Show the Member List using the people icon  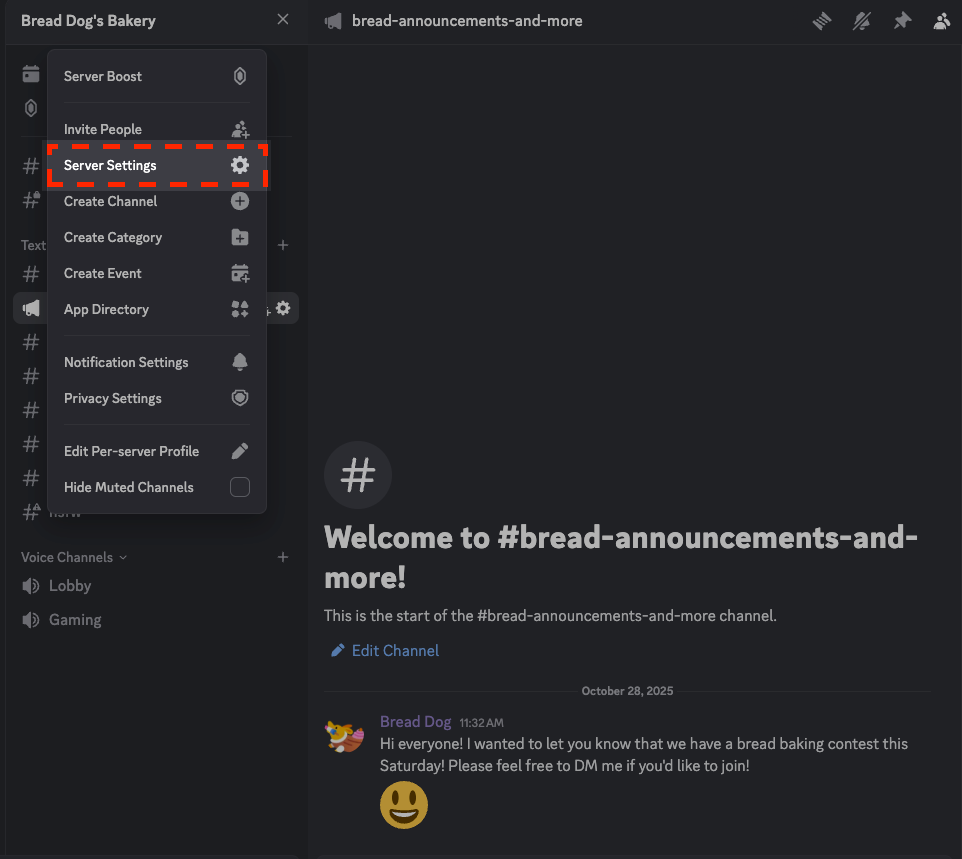click(941, 20)
